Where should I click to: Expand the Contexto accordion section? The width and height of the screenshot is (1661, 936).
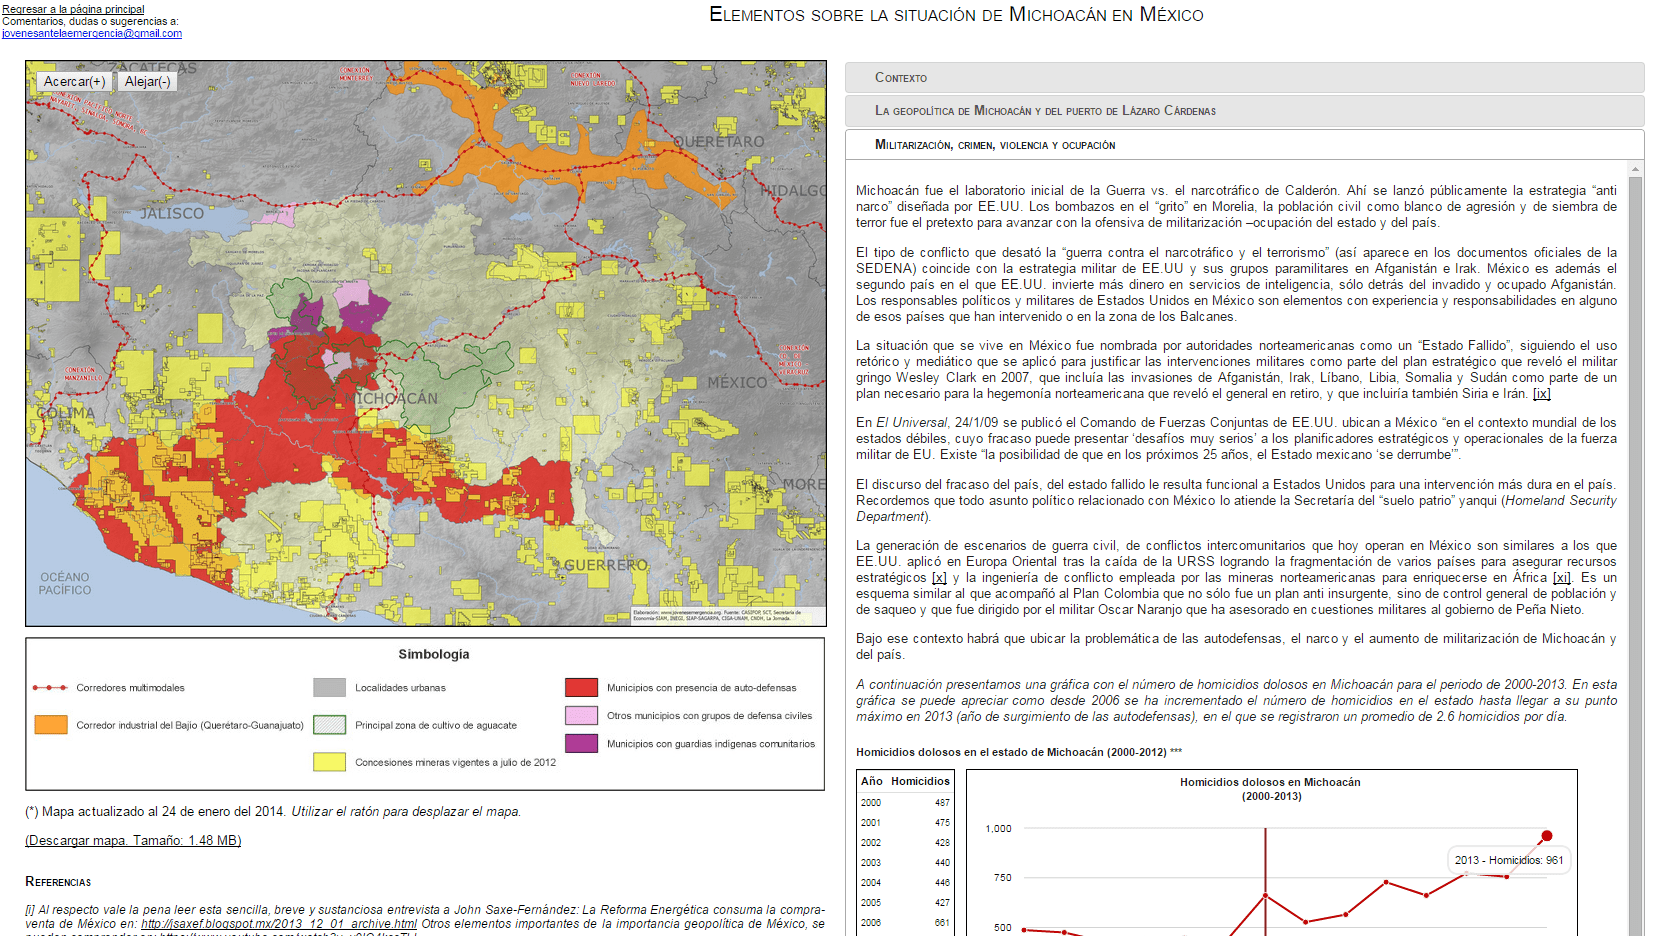click(x=1244, y=77)
